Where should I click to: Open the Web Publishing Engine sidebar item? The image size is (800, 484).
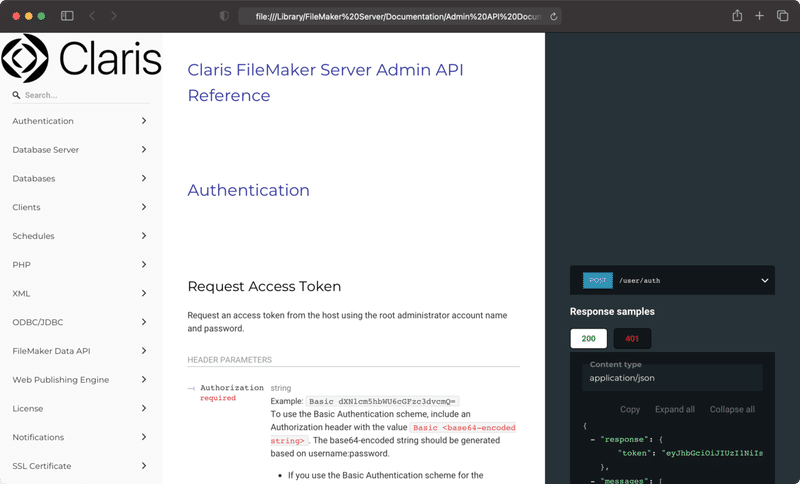tap(61, 380)
